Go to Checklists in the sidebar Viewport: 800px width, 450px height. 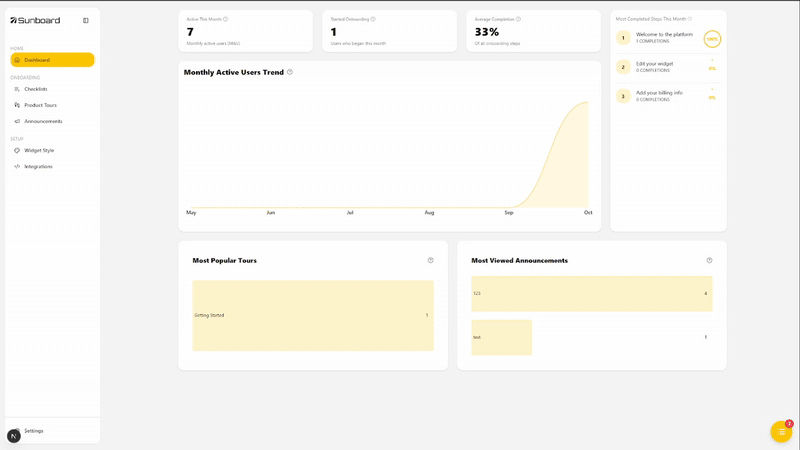(x=36, y=89)
